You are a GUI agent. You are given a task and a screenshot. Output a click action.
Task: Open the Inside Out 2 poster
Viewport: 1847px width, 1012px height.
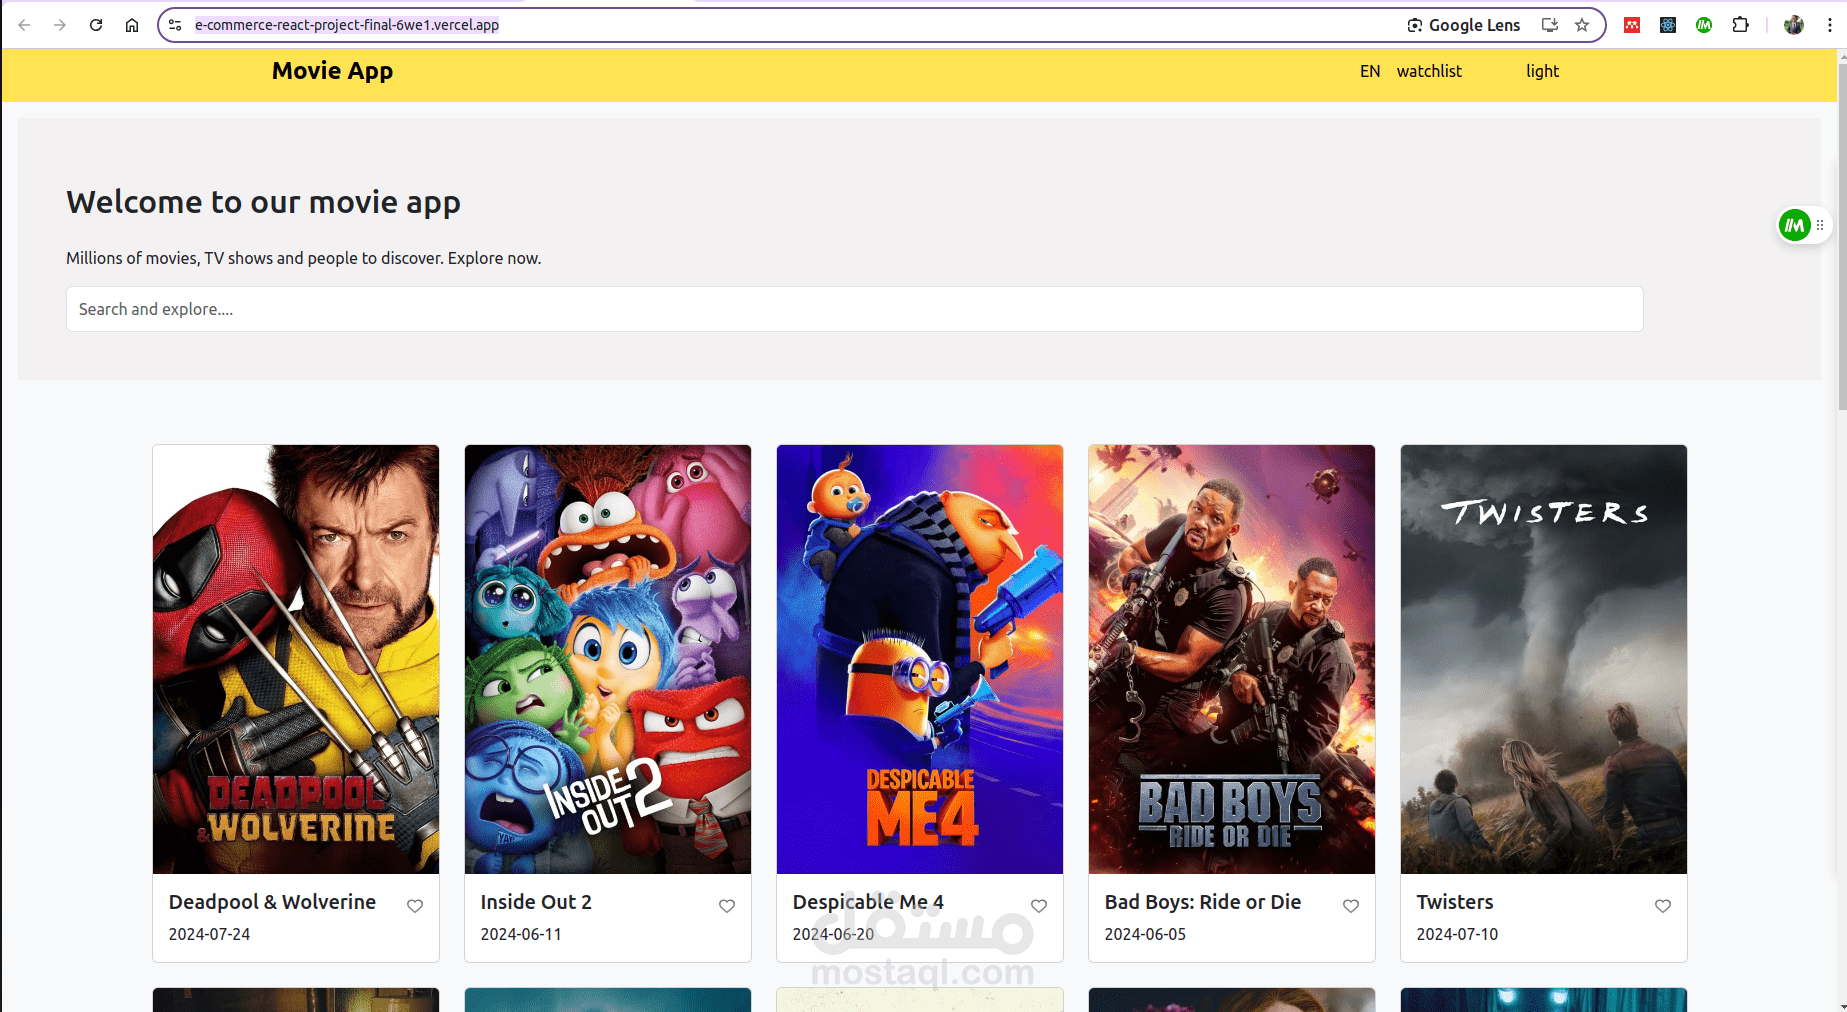pos(608,659)
